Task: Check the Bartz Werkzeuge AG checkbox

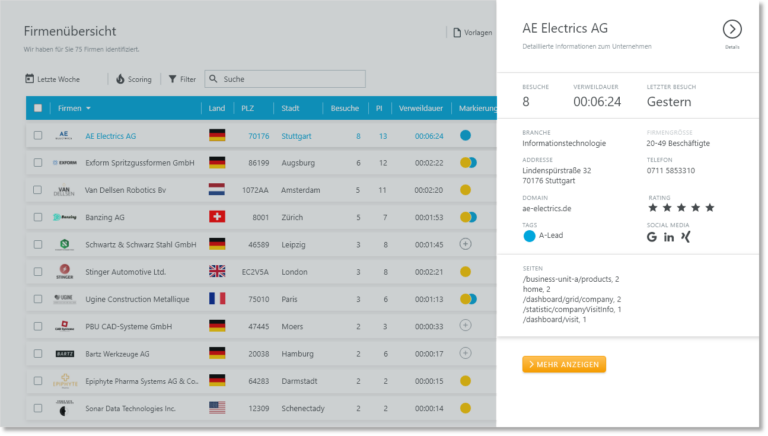Action: [38, 354]
